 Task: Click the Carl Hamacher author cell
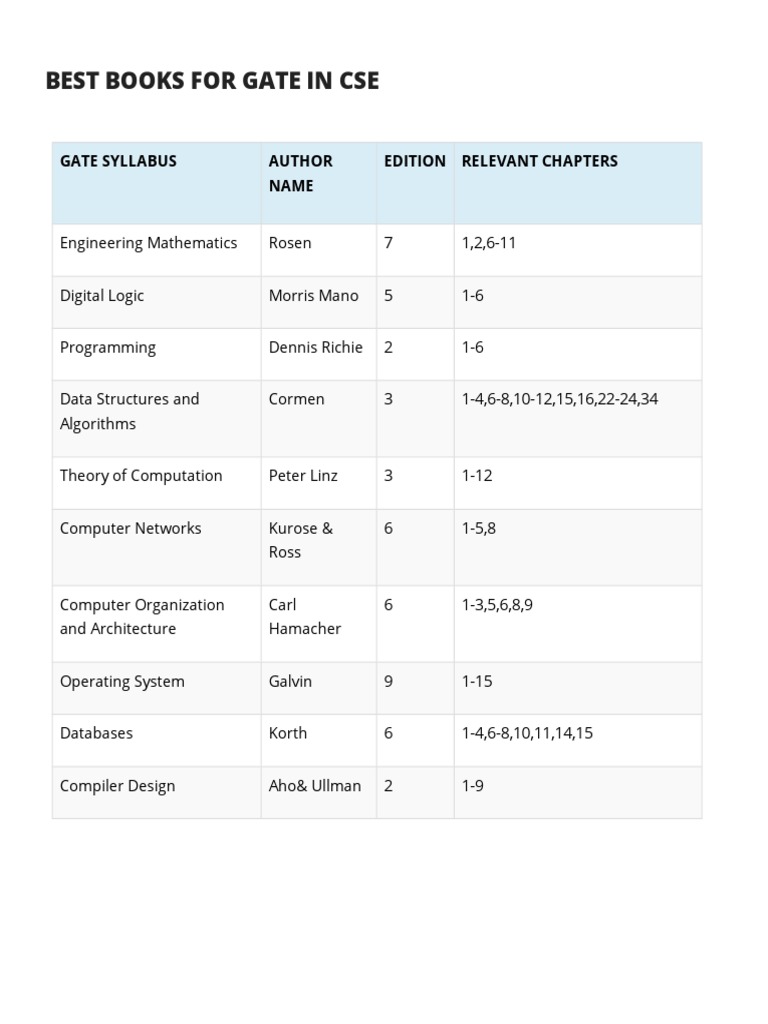point(304,617)
